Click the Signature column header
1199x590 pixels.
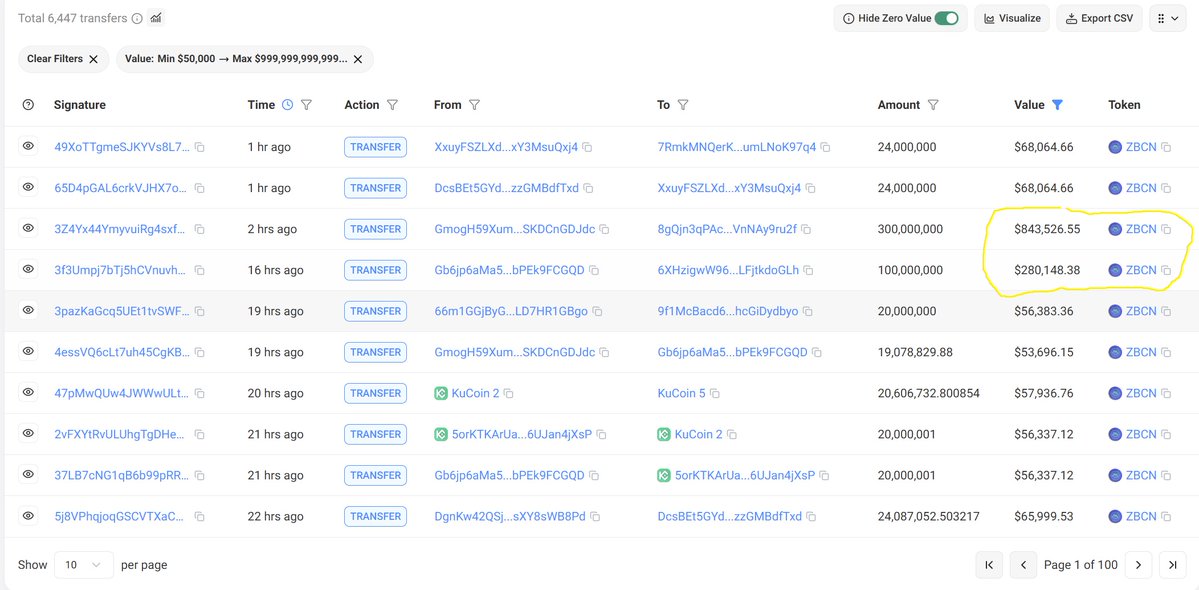[80, 105]
